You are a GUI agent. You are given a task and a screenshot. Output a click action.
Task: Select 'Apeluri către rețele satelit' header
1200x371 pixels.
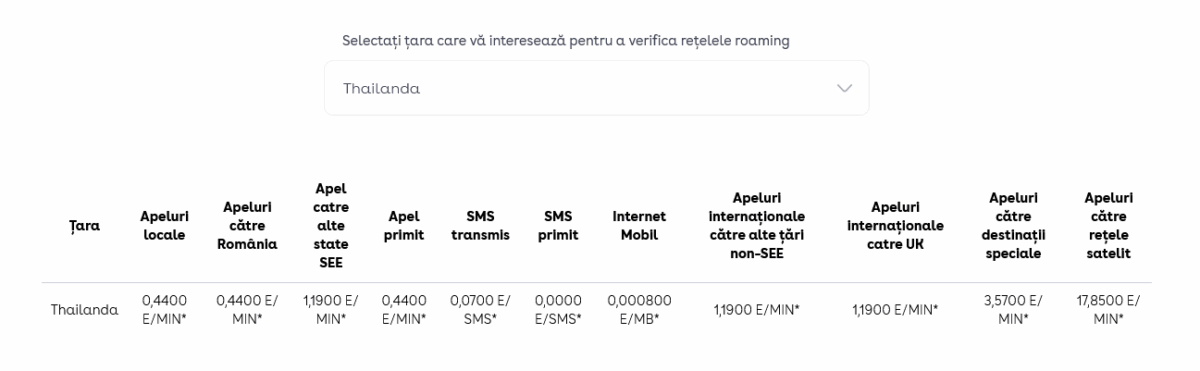pos(1108,225)
